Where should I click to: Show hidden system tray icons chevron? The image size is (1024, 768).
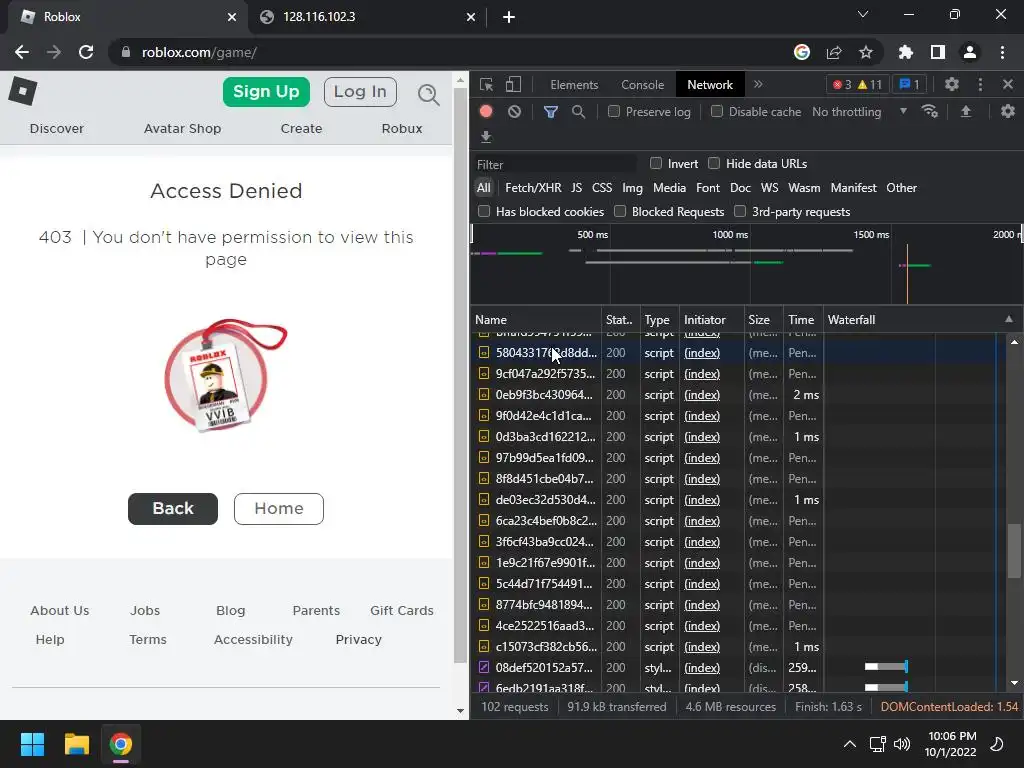pyautogui.click(x=850, y=744)
